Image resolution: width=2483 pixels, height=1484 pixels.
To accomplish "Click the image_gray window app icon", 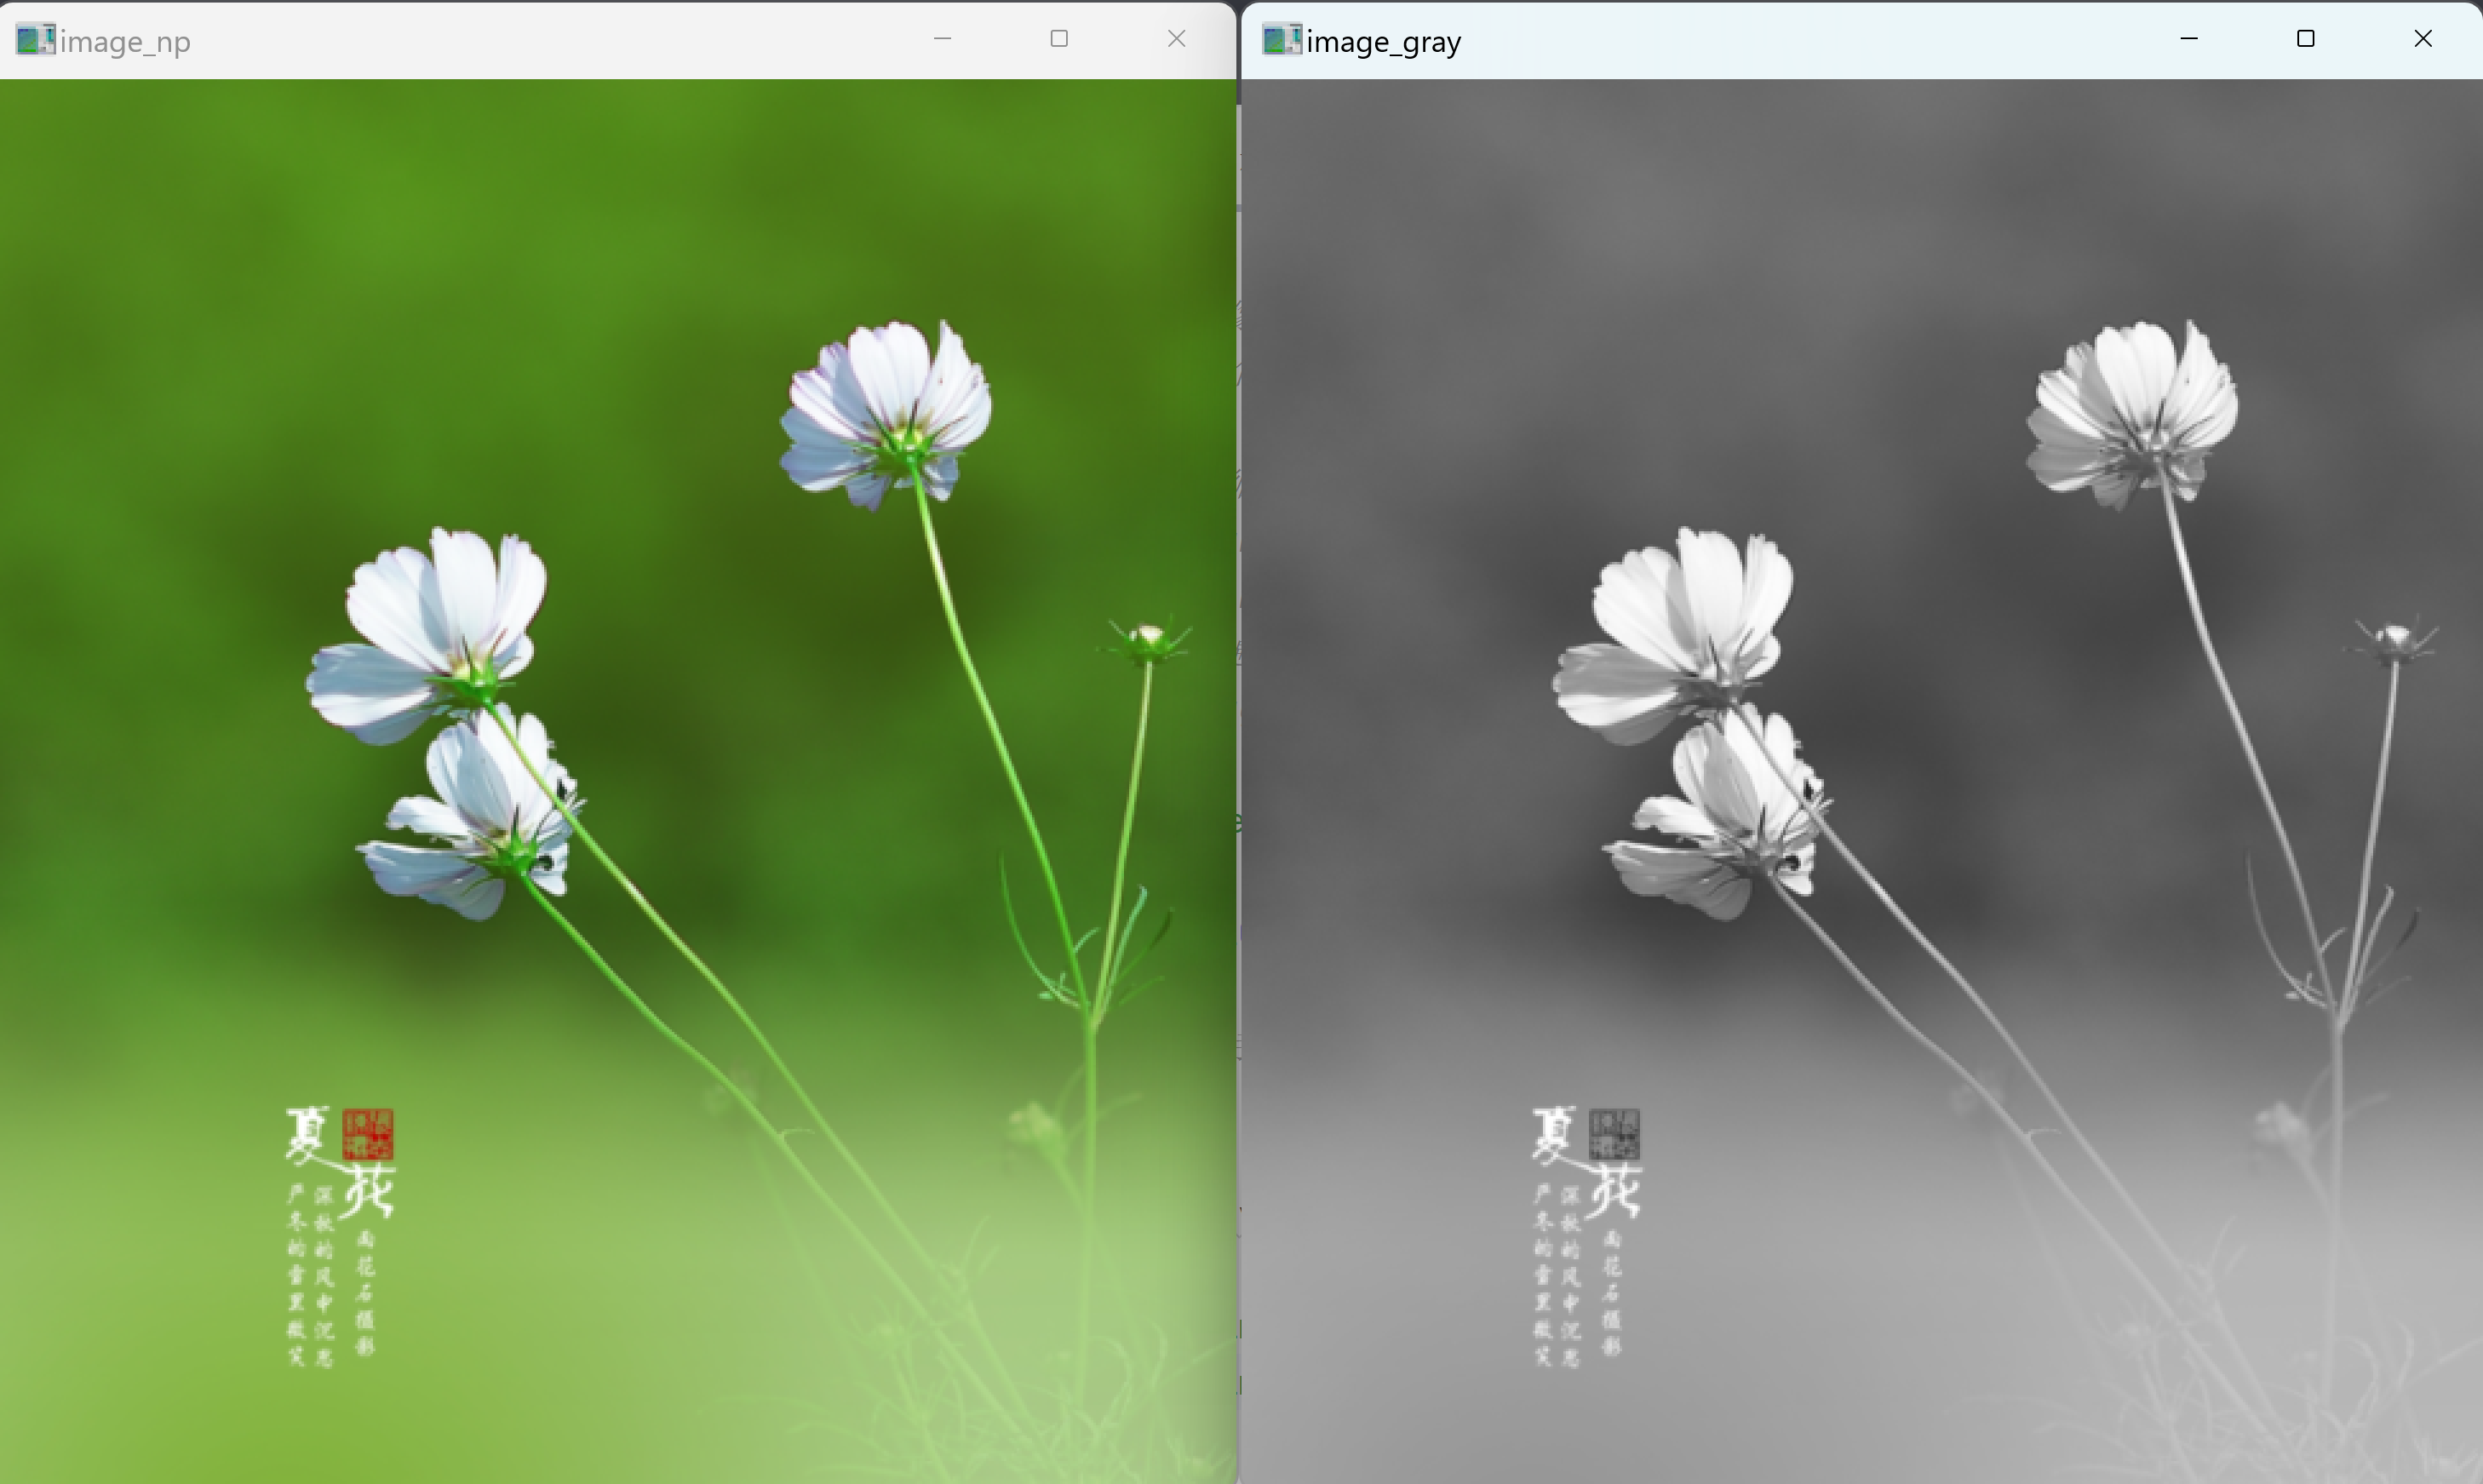I will (x=1281, y=40).
